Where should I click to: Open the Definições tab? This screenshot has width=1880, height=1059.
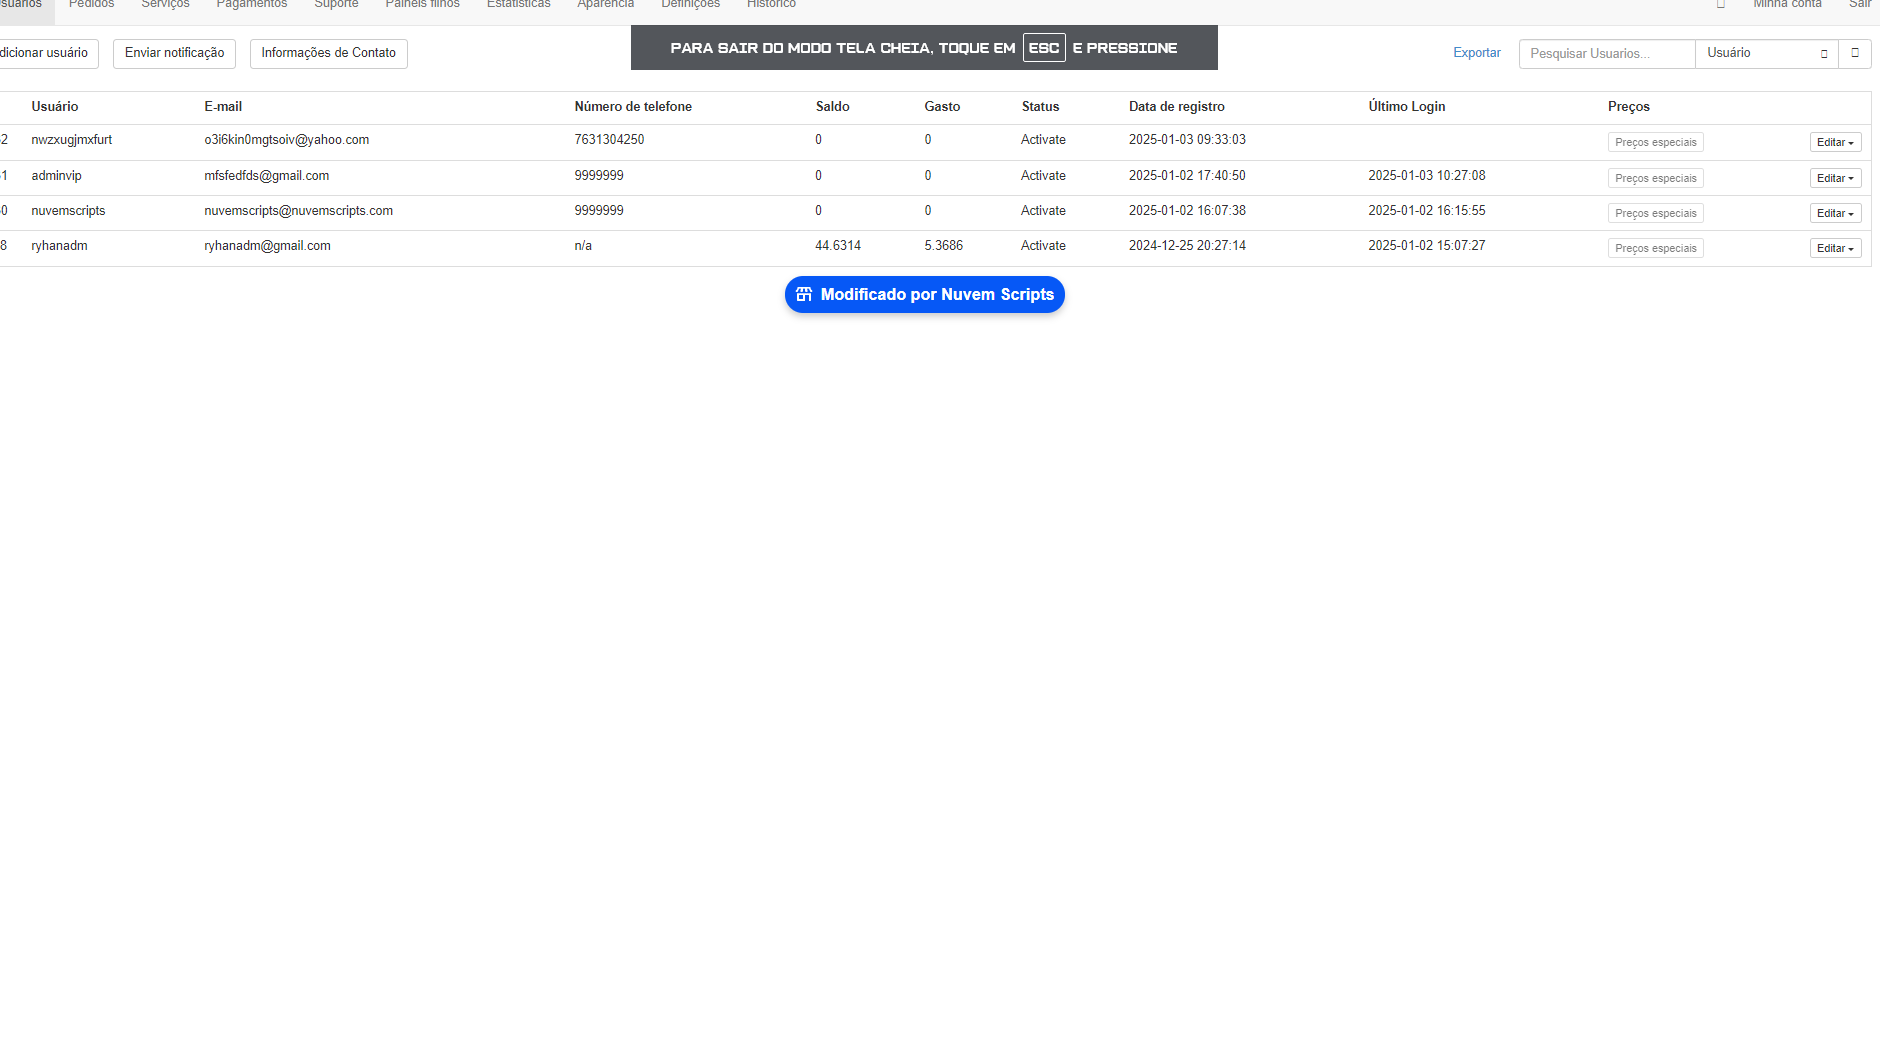pyautogui.click(x=690, y=5)
